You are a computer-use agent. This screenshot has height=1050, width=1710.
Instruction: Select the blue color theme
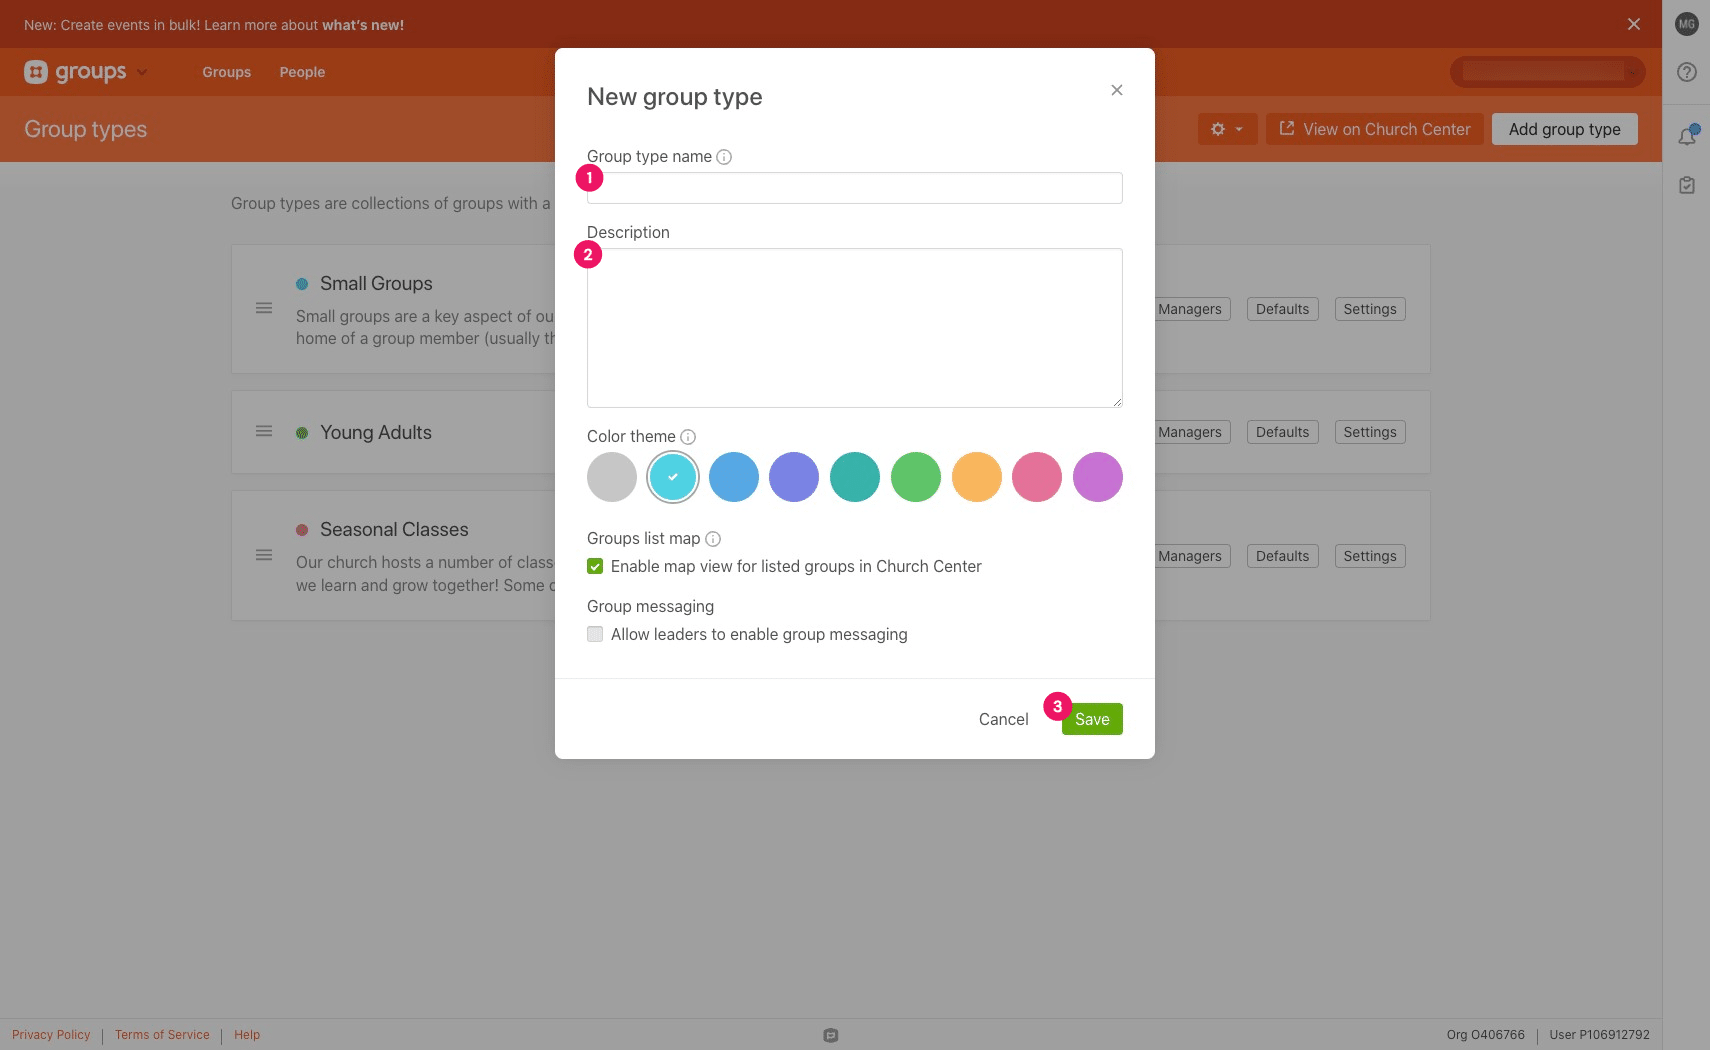tap(734, 477)
